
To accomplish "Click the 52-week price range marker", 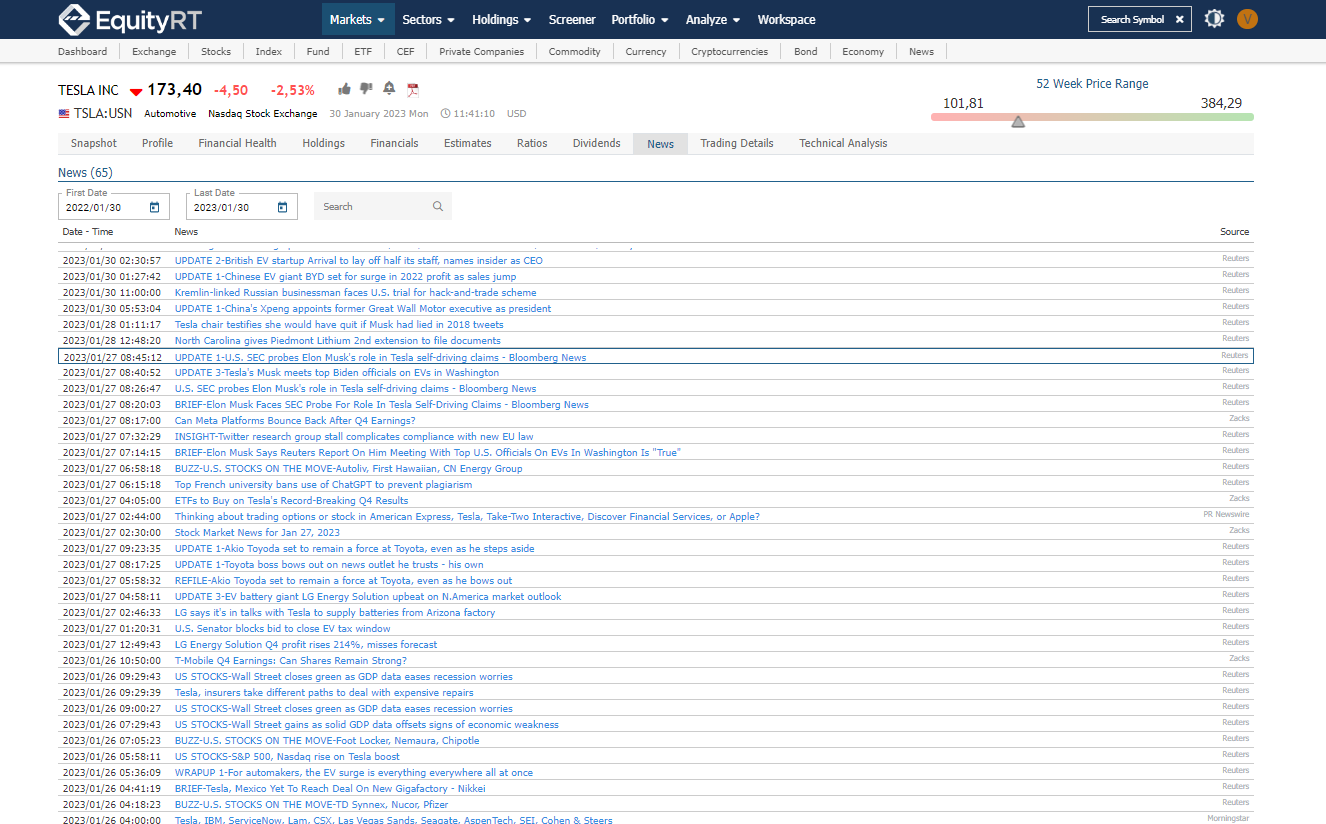I will [x=1018, y=122].
